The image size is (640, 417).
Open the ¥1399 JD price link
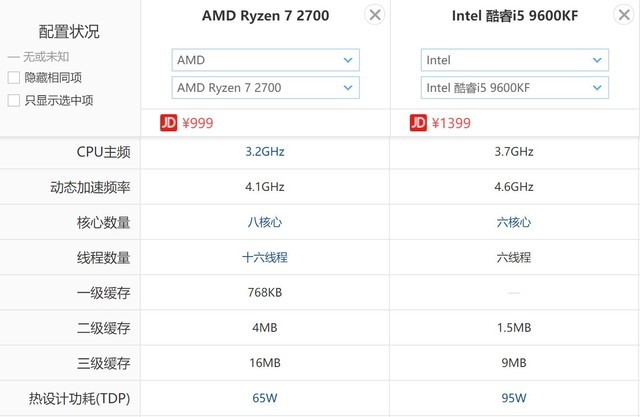pyautogui.click(x=451, y=123)
